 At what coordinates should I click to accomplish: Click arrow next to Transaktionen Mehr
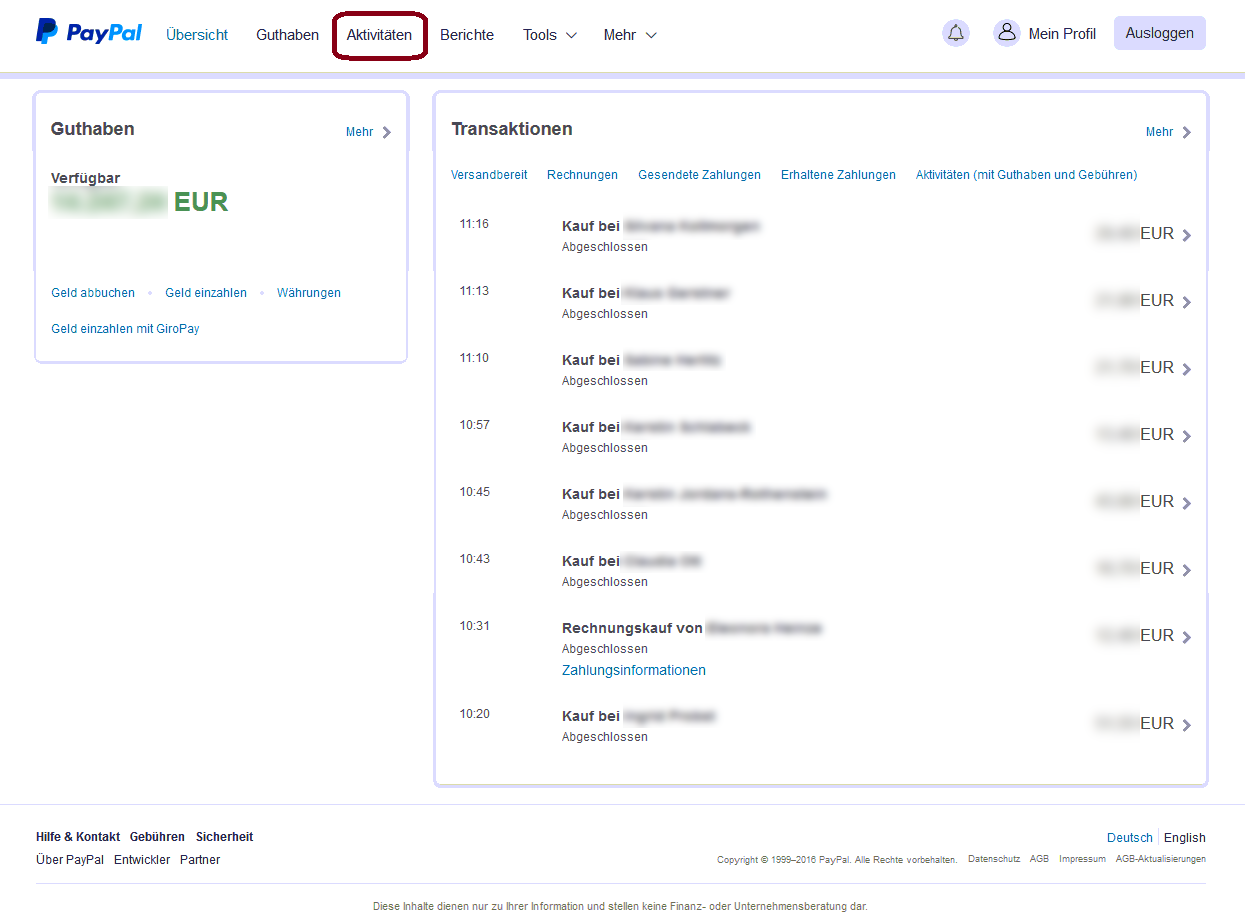point(1187,132)
